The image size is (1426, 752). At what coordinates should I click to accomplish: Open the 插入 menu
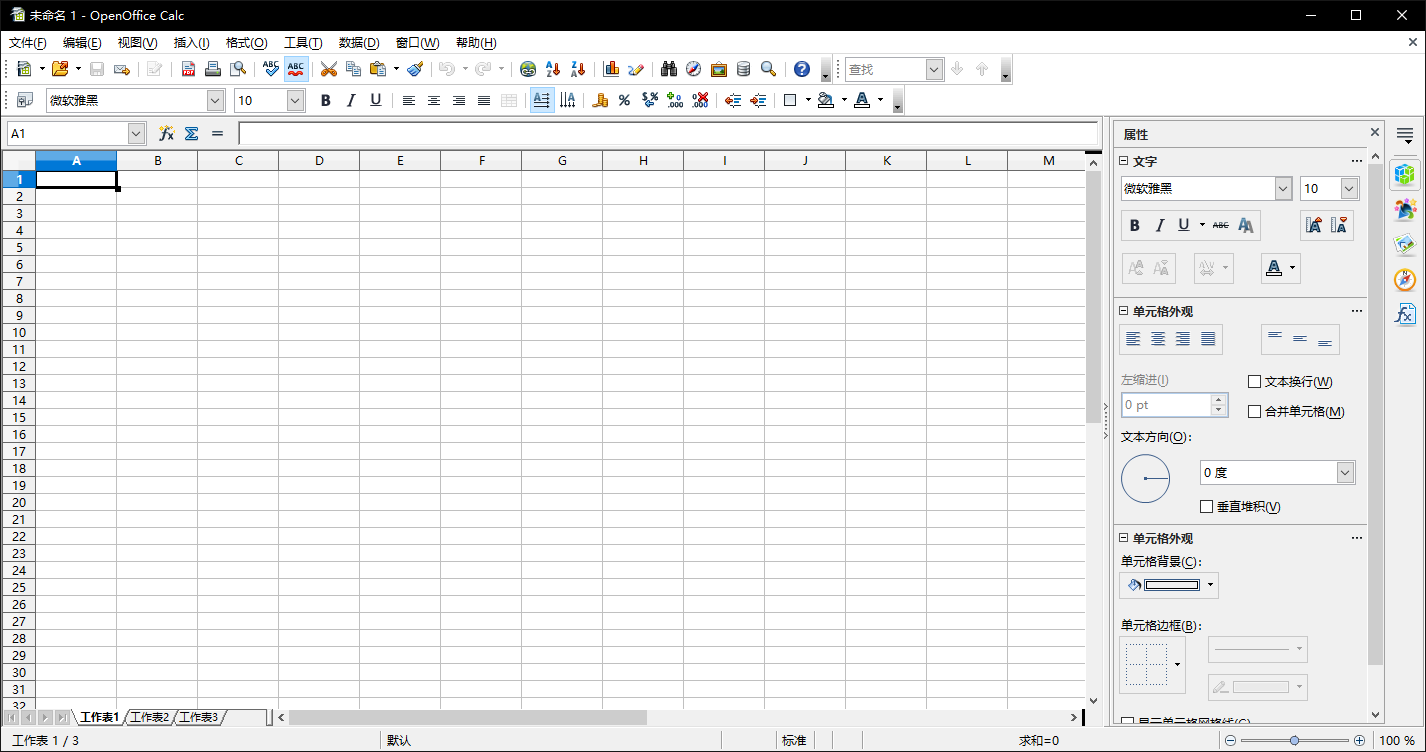(x=189, y=43)
